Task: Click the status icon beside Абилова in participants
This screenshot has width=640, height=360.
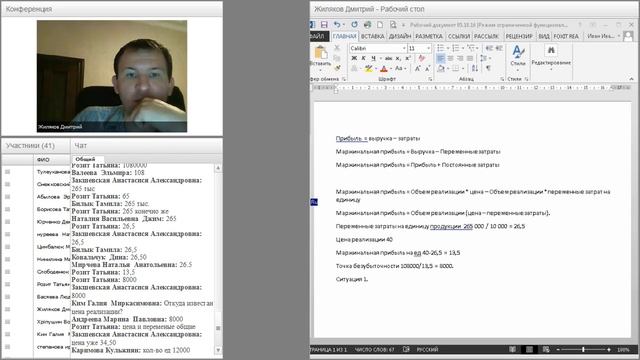Action: click(7, 197)
